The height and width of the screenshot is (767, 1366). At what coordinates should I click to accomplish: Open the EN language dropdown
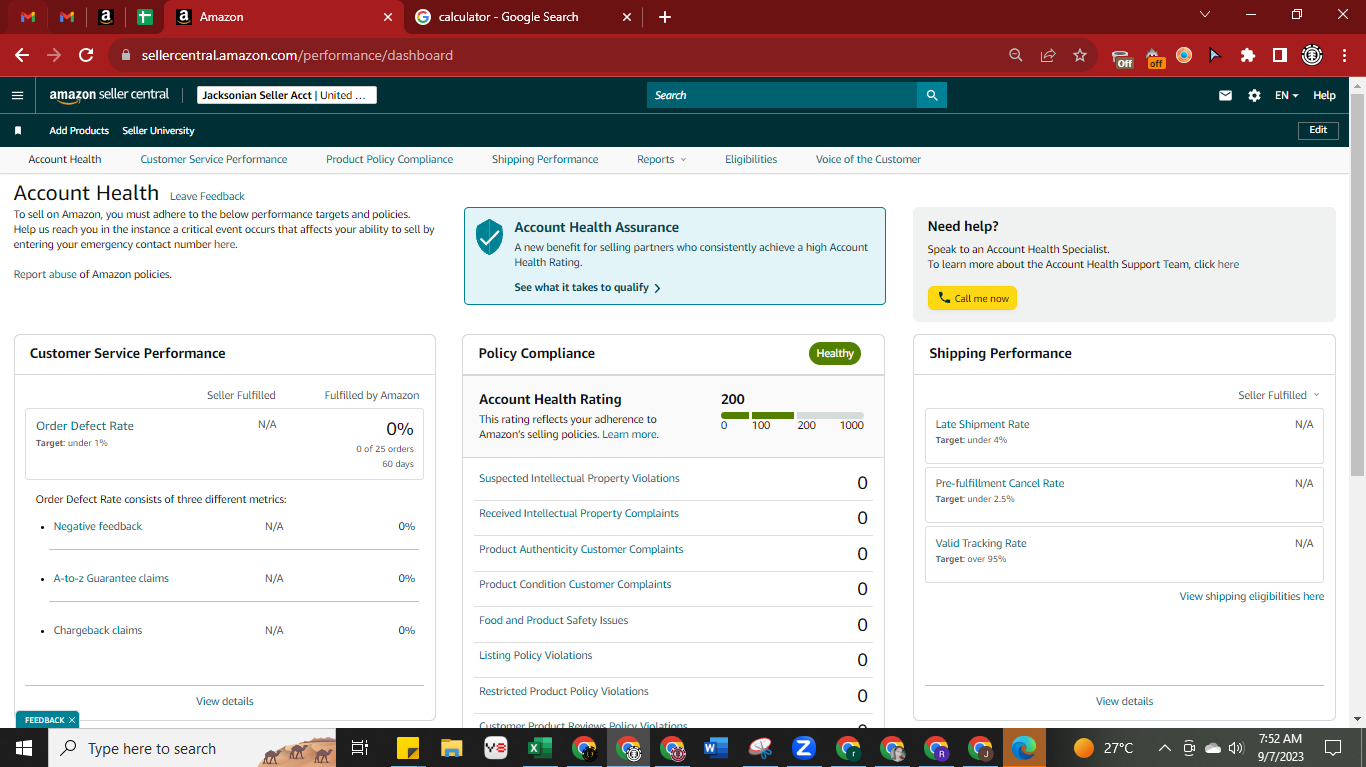click(1286, 96)
